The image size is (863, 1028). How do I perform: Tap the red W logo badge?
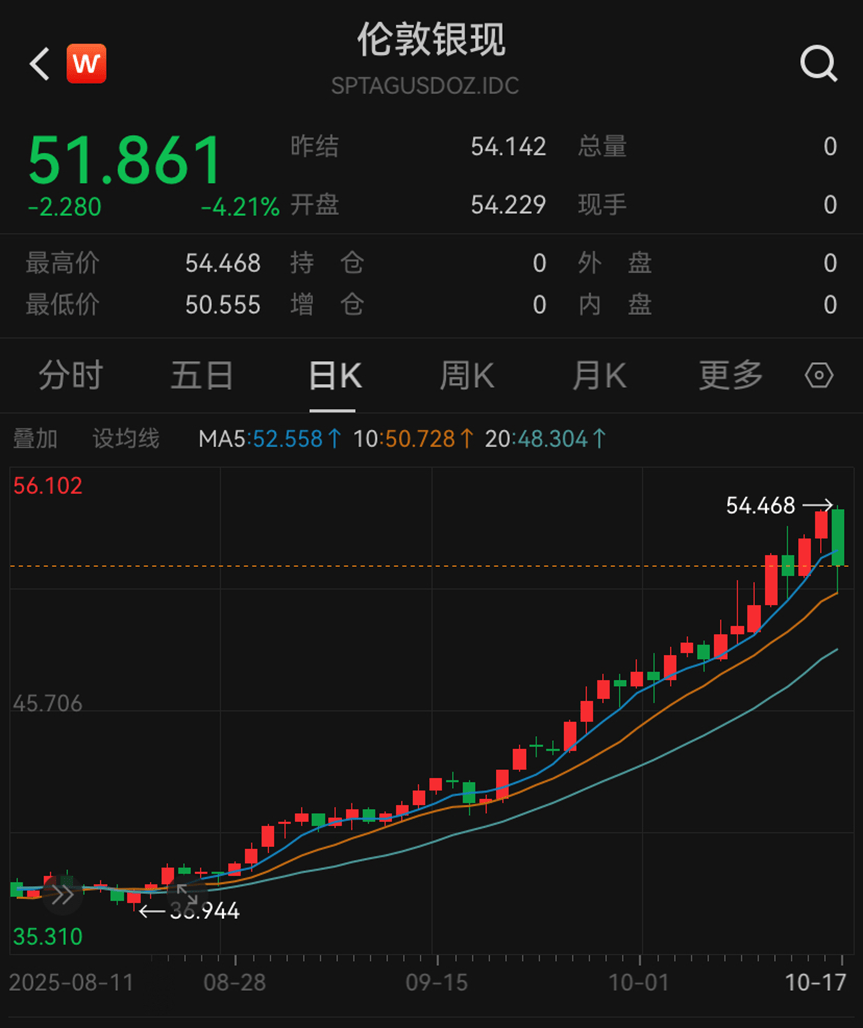[x=86, y=65]
